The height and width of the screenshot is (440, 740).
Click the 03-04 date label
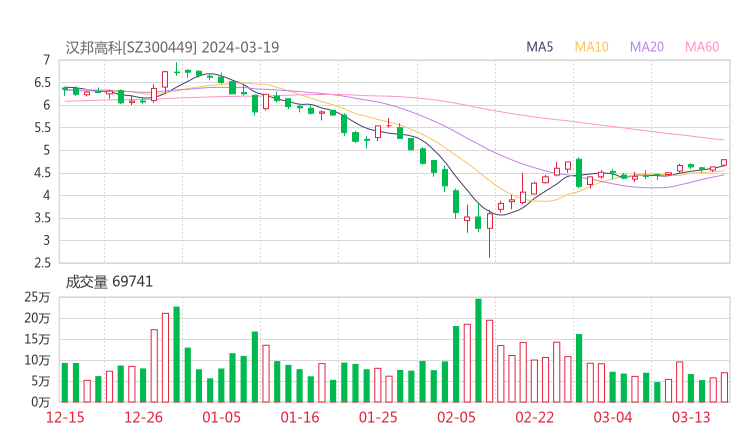613,417
